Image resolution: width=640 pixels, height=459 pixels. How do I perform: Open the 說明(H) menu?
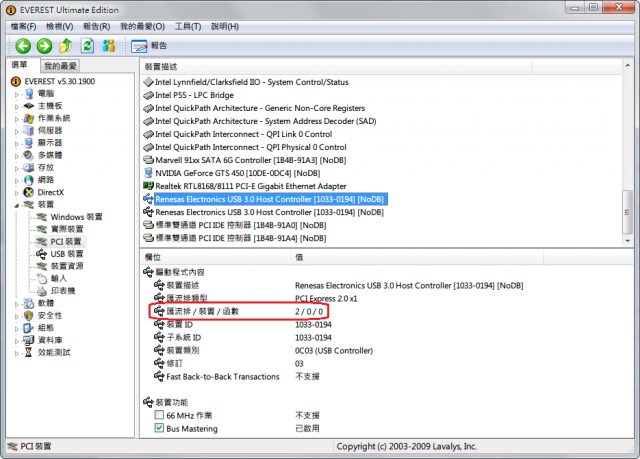(x=224, y=27)
